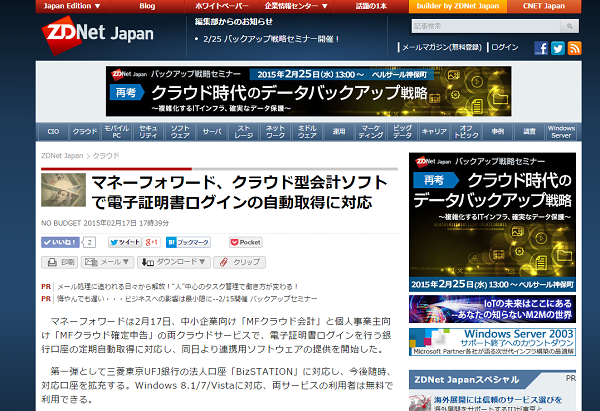Focus the article search field
600x411 pixels.
click(486, 26)
